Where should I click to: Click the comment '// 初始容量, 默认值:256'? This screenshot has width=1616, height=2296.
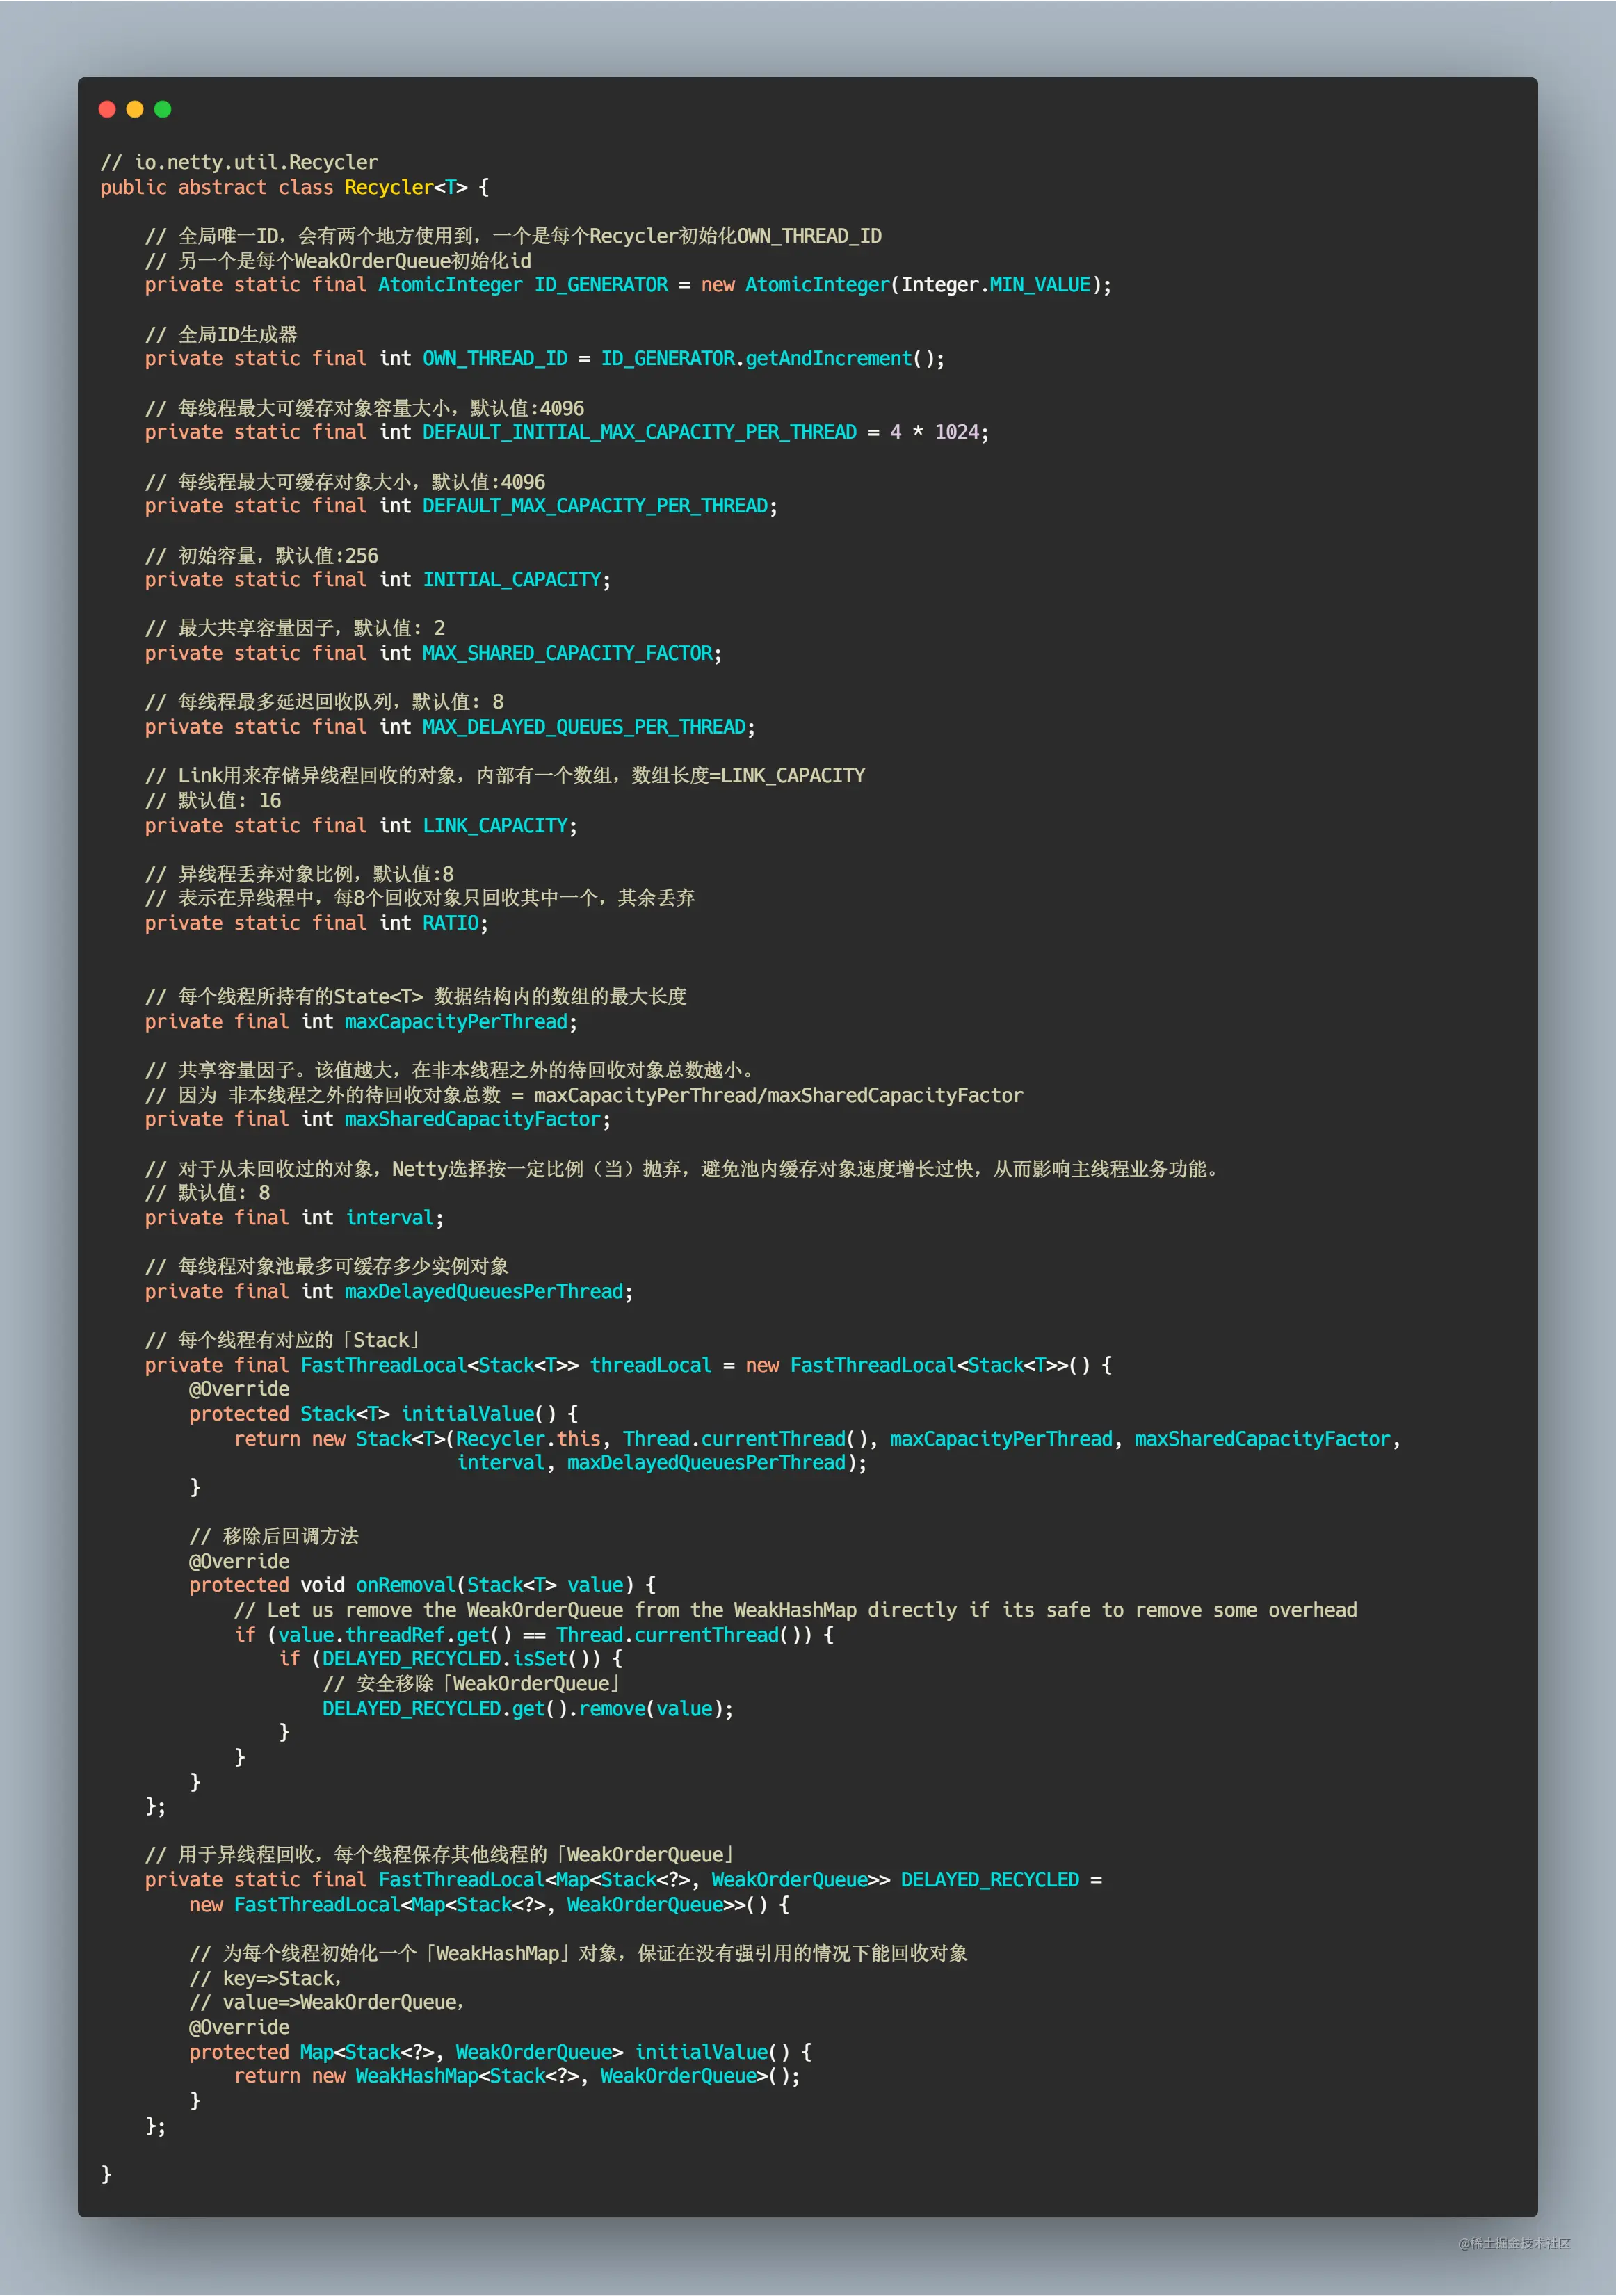point(262,555)
